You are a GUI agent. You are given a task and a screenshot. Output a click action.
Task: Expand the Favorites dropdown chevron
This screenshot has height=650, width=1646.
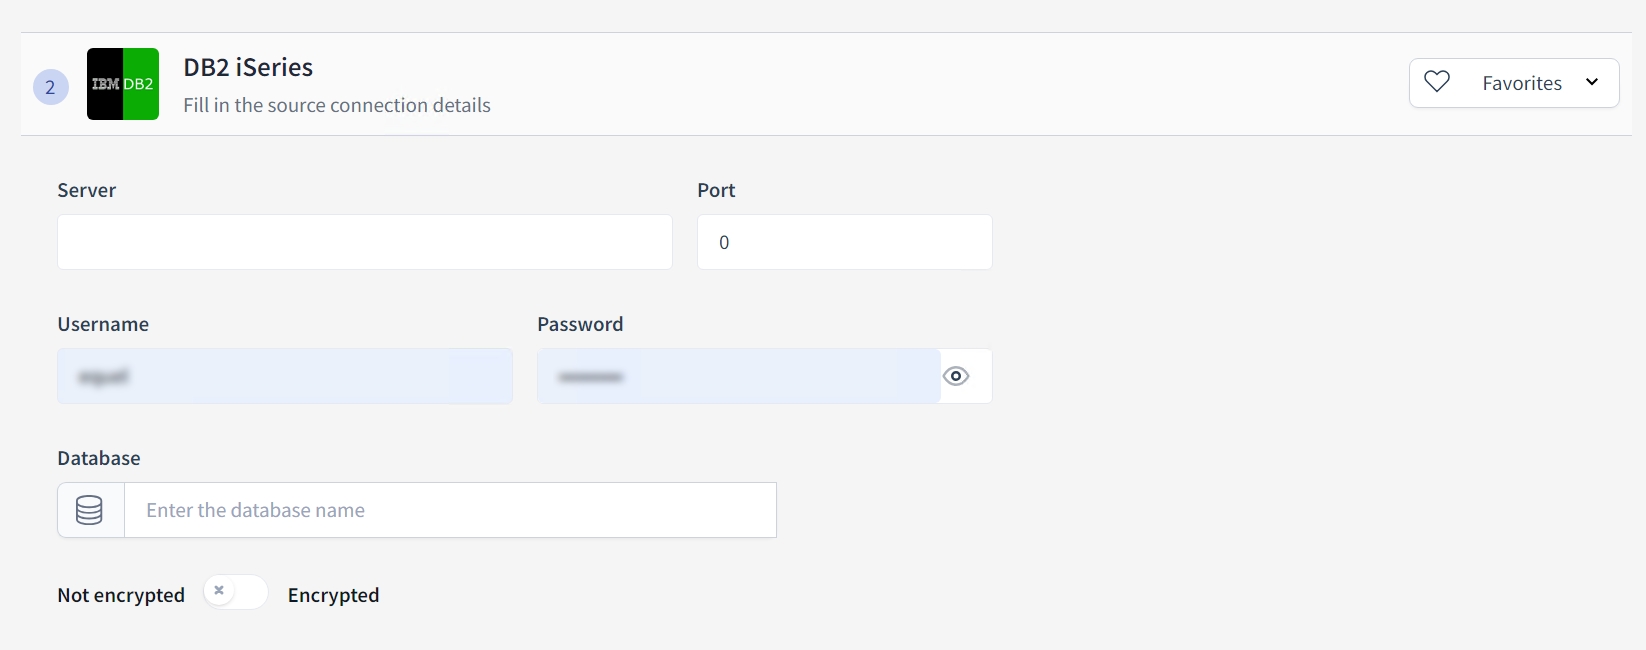[1592, 82]
